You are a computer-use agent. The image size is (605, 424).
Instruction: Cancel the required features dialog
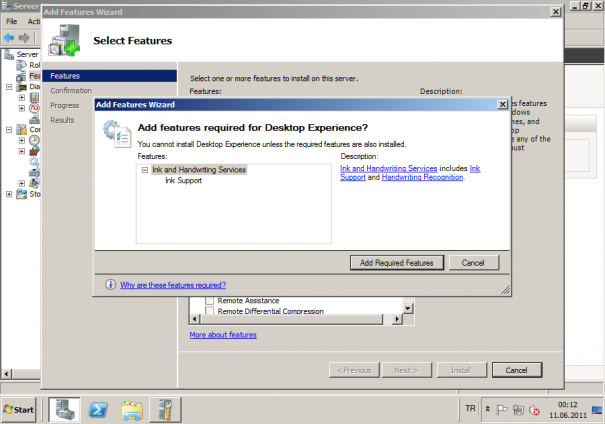474,263
